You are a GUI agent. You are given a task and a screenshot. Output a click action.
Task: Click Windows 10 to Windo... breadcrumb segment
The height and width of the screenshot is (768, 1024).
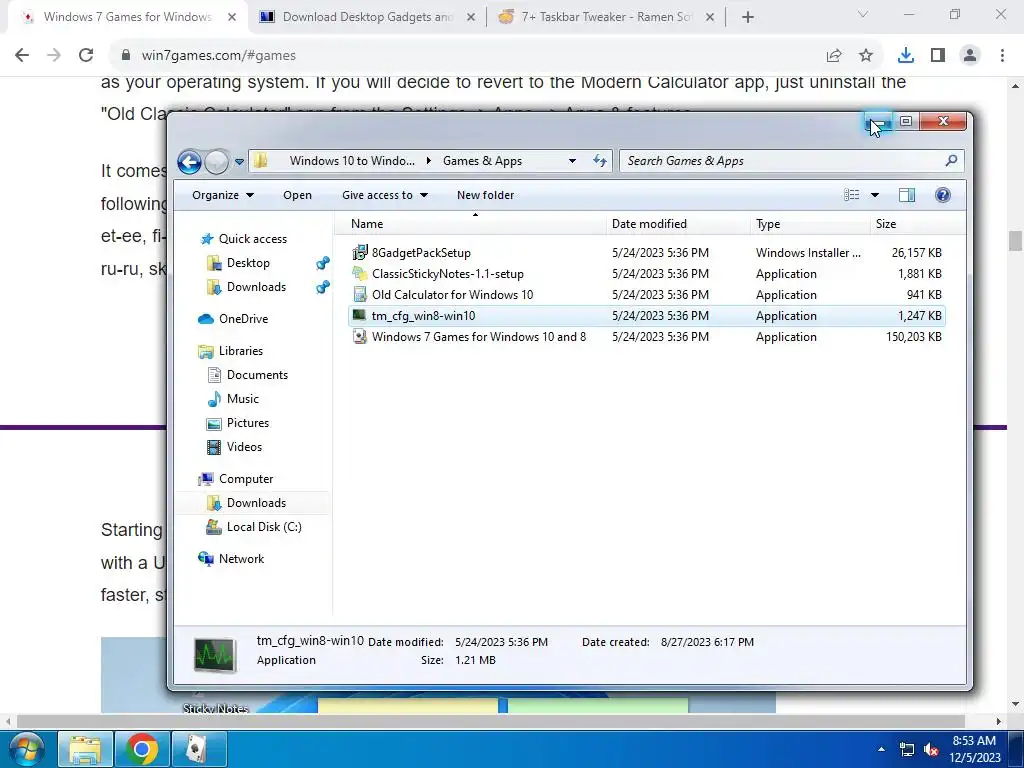pos(352,161)
